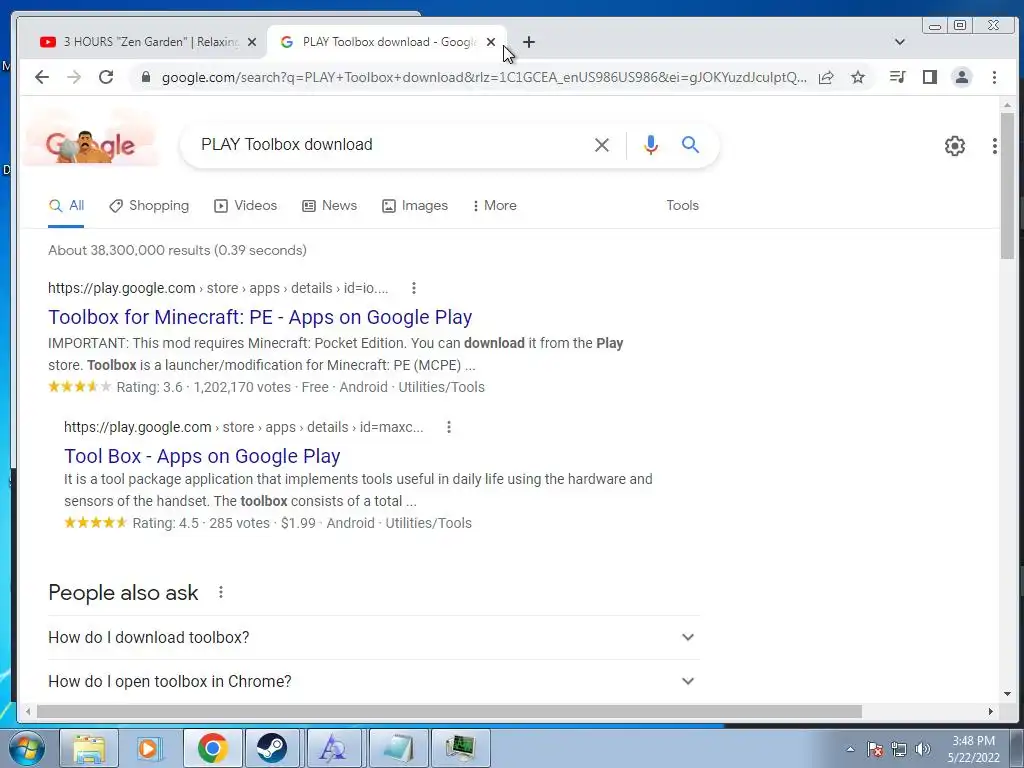
Task: Open the More search filters menu
Action: pyautogui.click(x=494, y=205)
